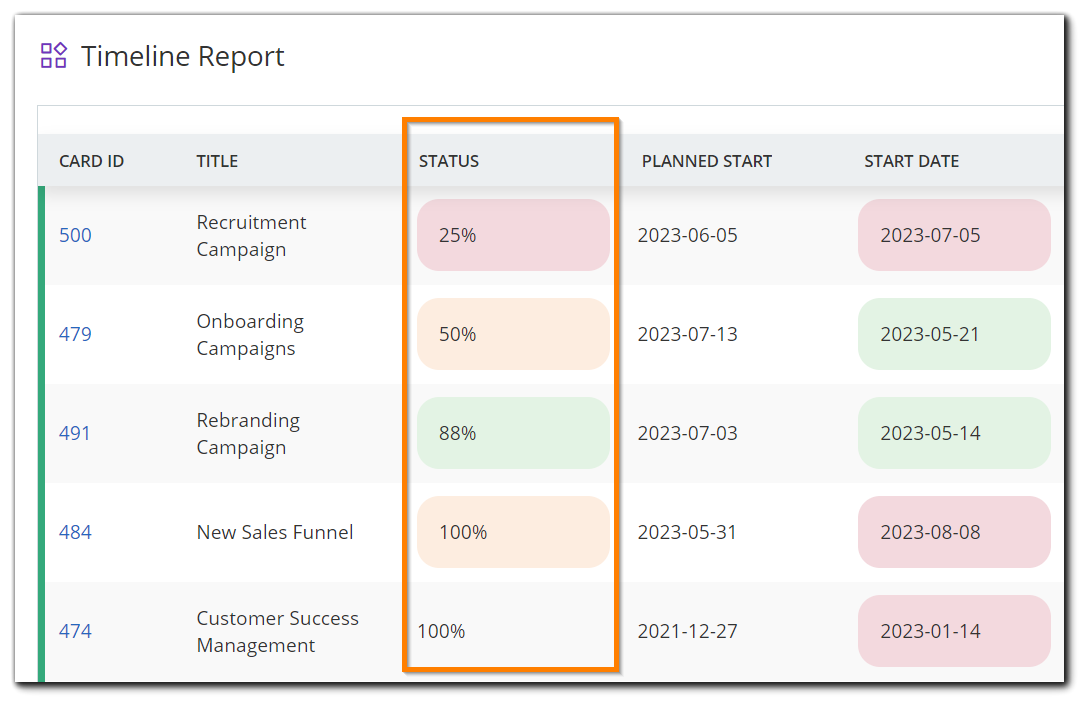The height and width of the screenshot is (709, 1091).
Task: Open card 491 via its ID link
Action: click(75, 433)
